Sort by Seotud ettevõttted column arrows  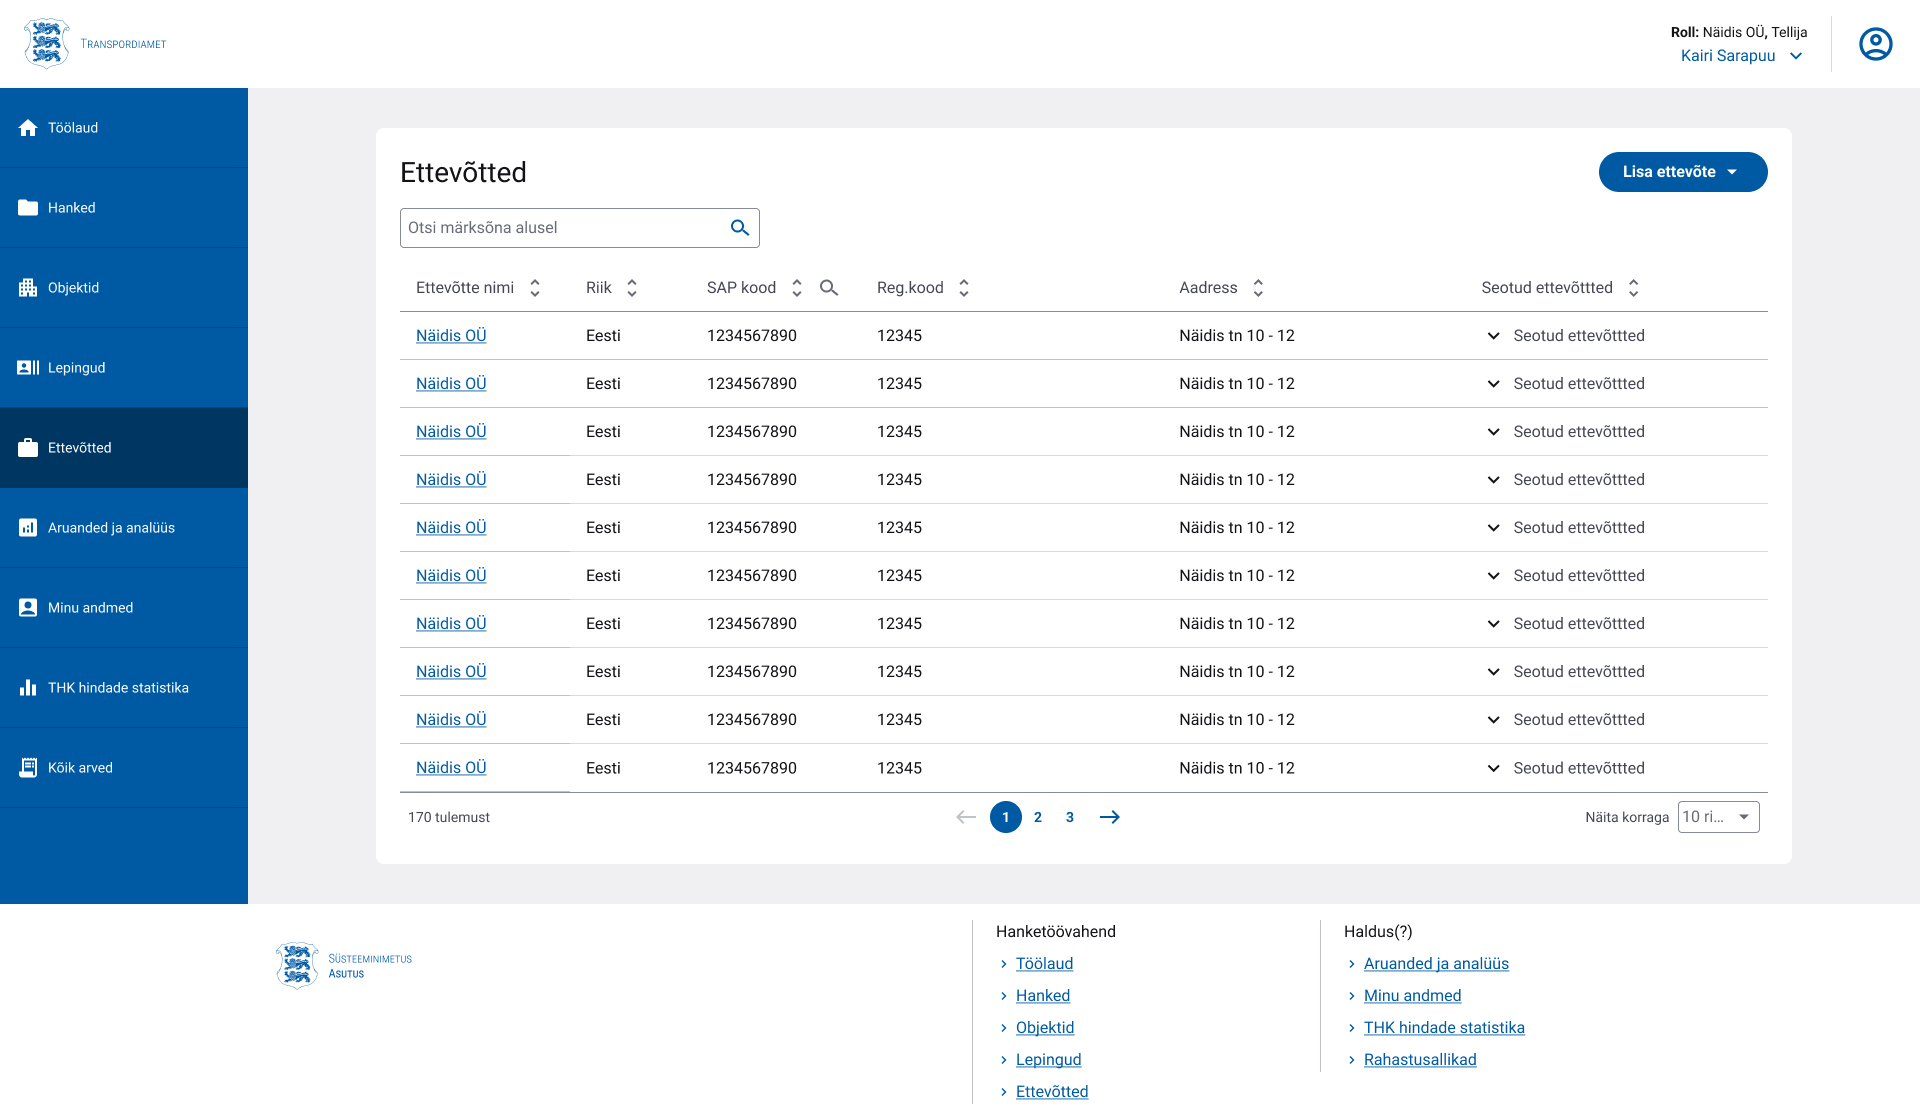point(1633,288)
